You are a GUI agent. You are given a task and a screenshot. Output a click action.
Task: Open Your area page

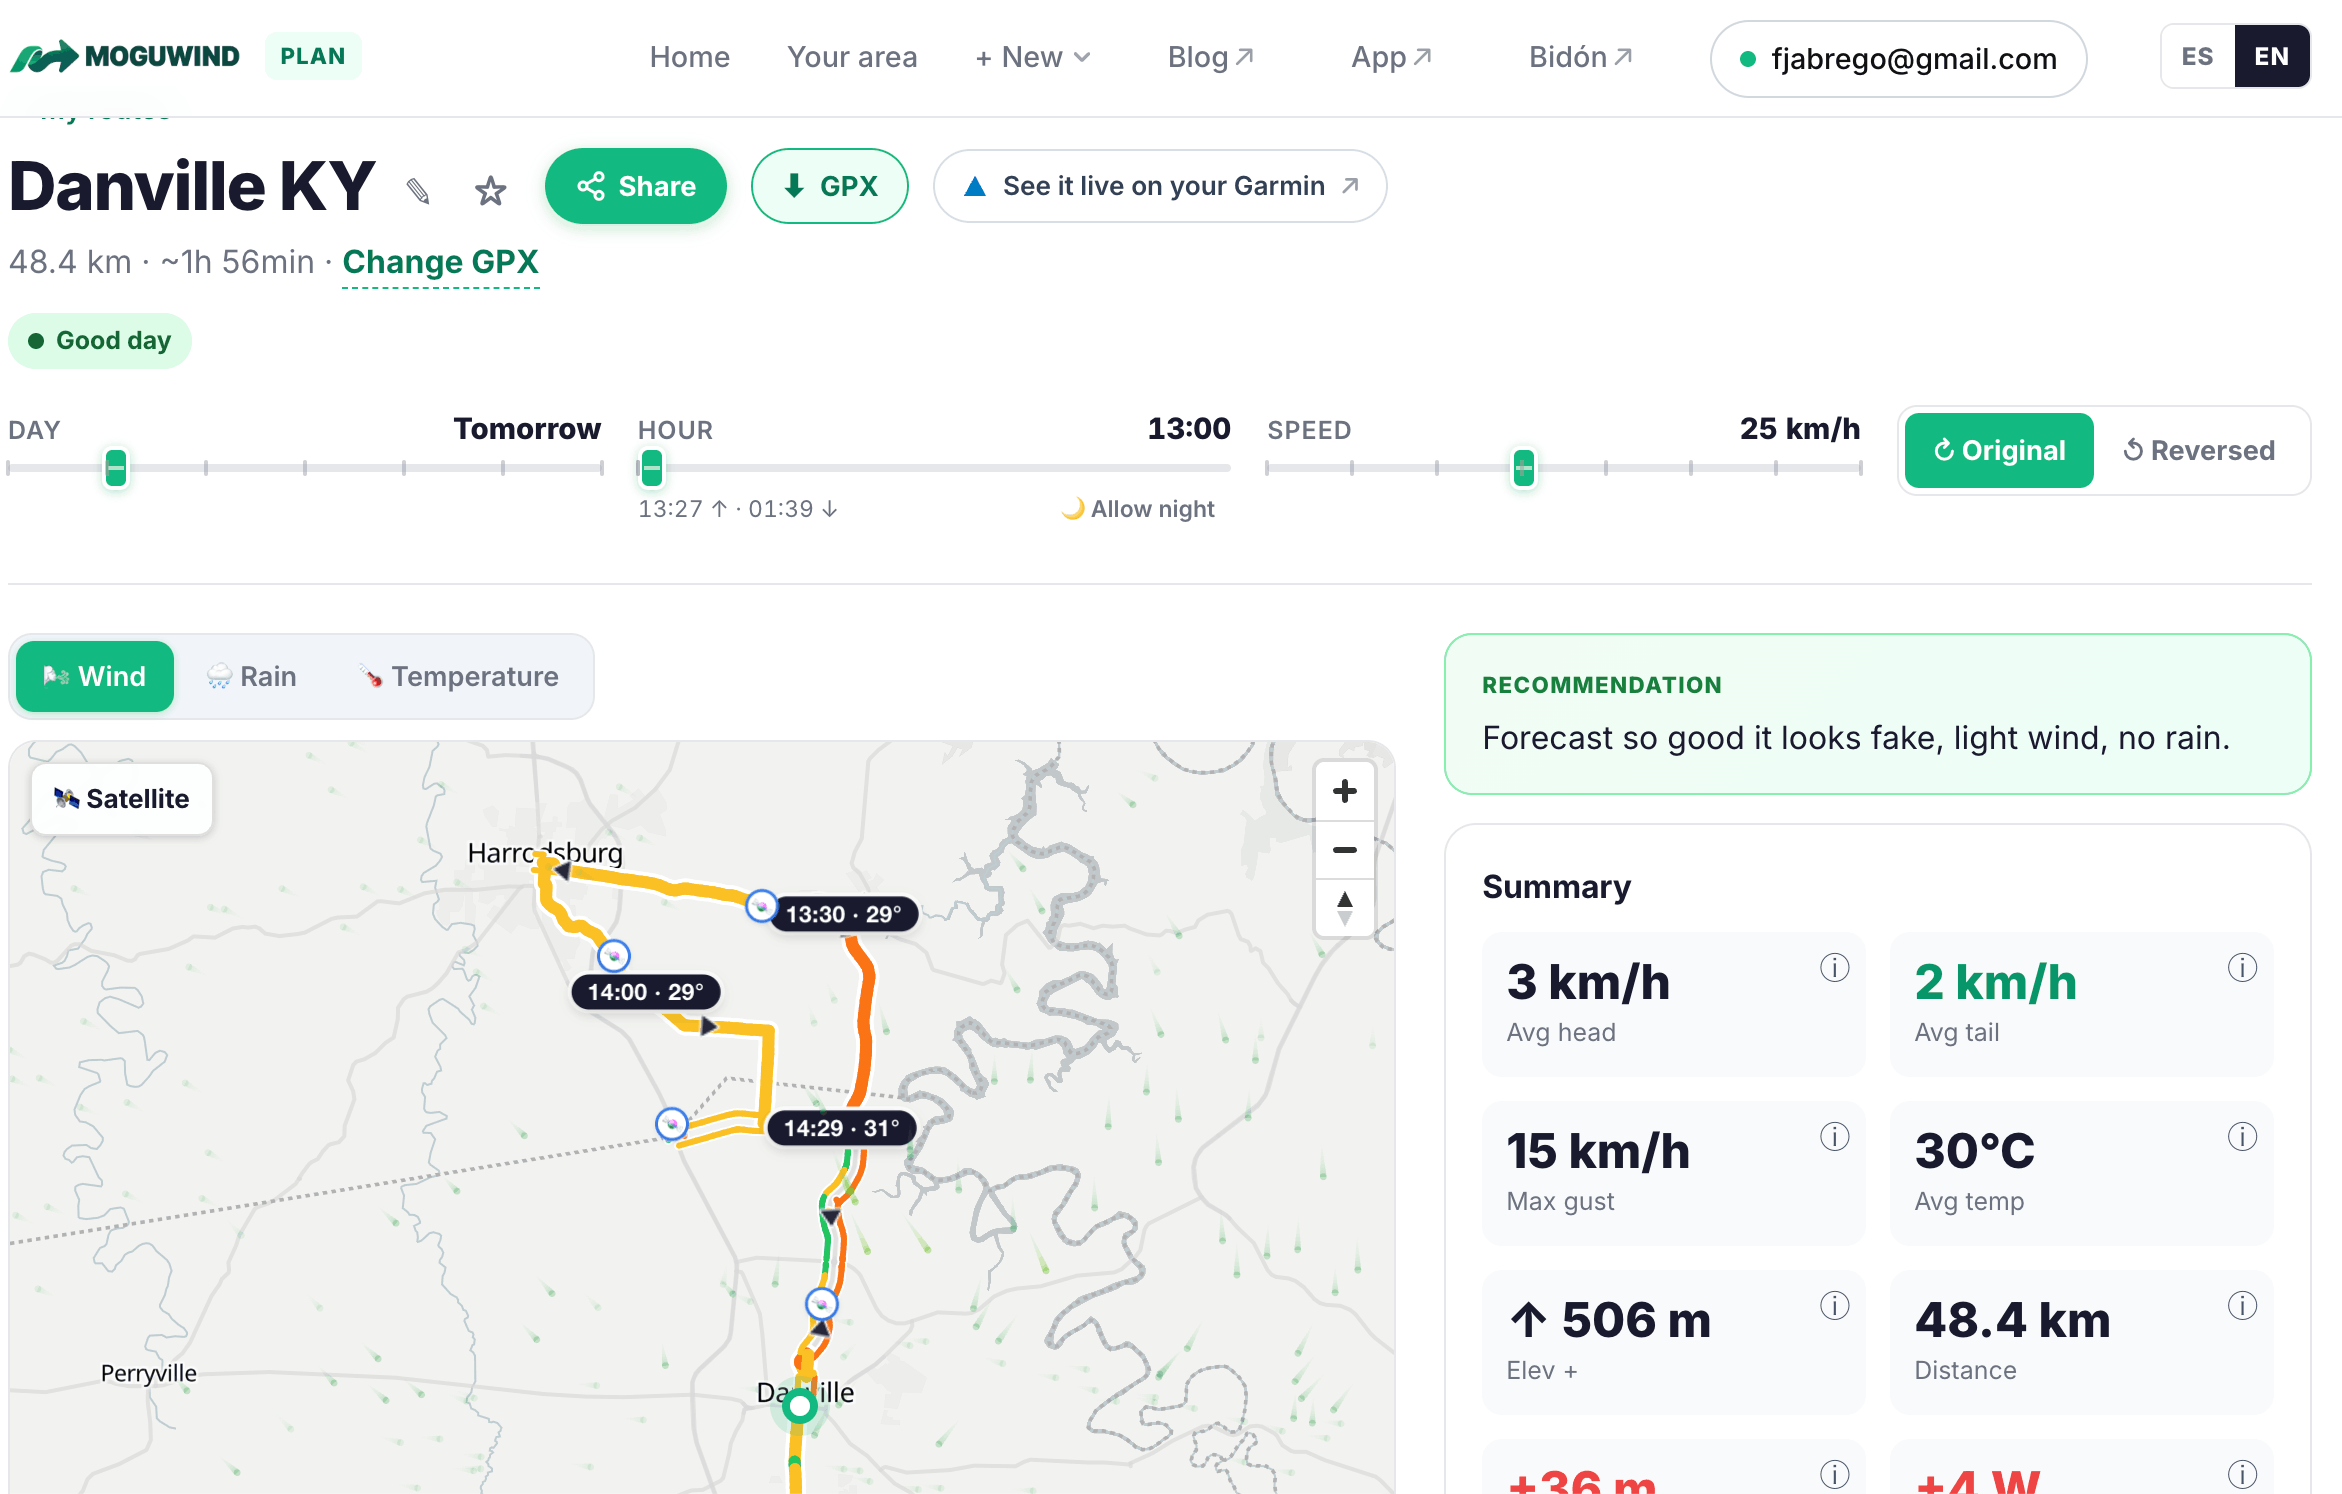[x=852, y=57]
